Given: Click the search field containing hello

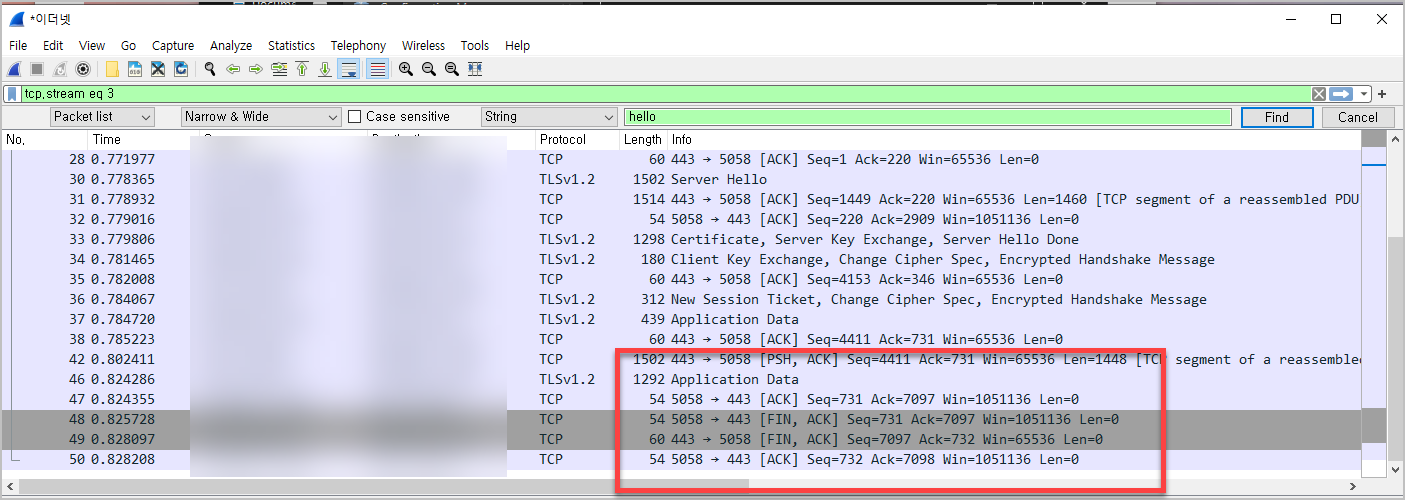Looking at the screenshot, I should coord(928,117).
